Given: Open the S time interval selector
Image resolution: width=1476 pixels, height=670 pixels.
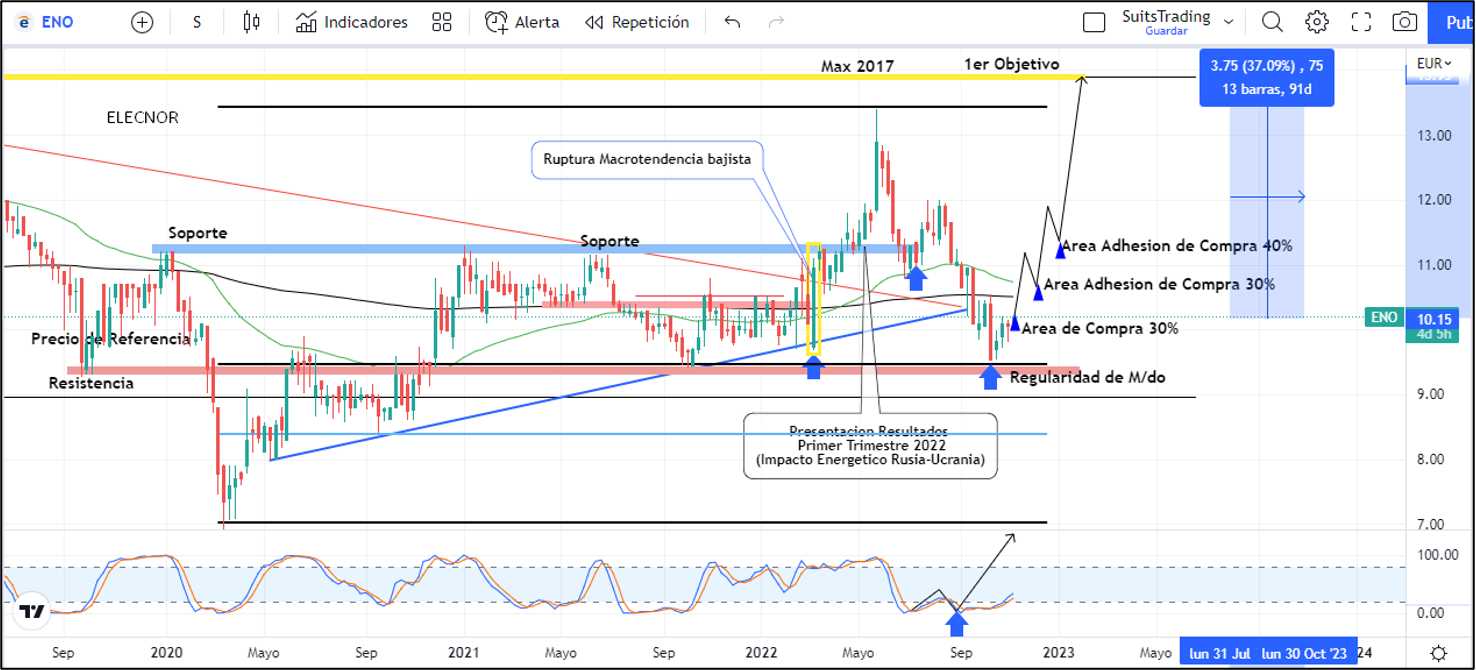Looking at the screenshot, I should tap(197, 22).
